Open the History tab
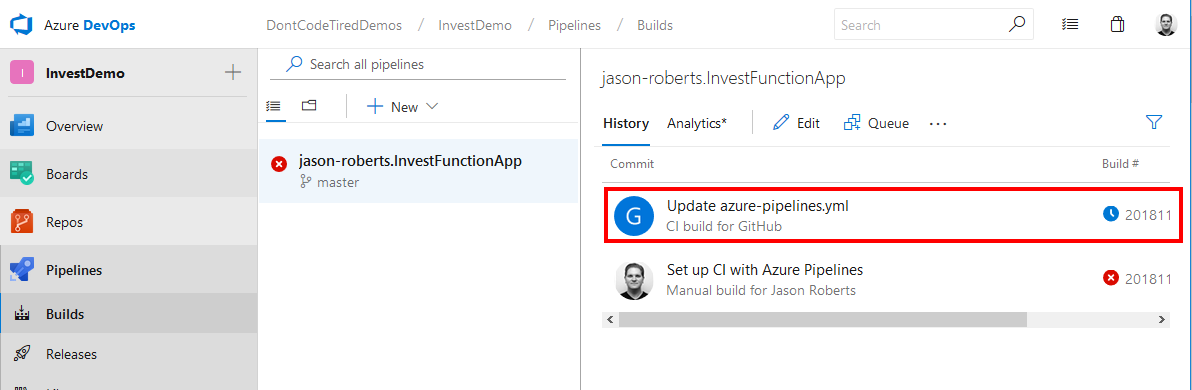 point(626,124)
